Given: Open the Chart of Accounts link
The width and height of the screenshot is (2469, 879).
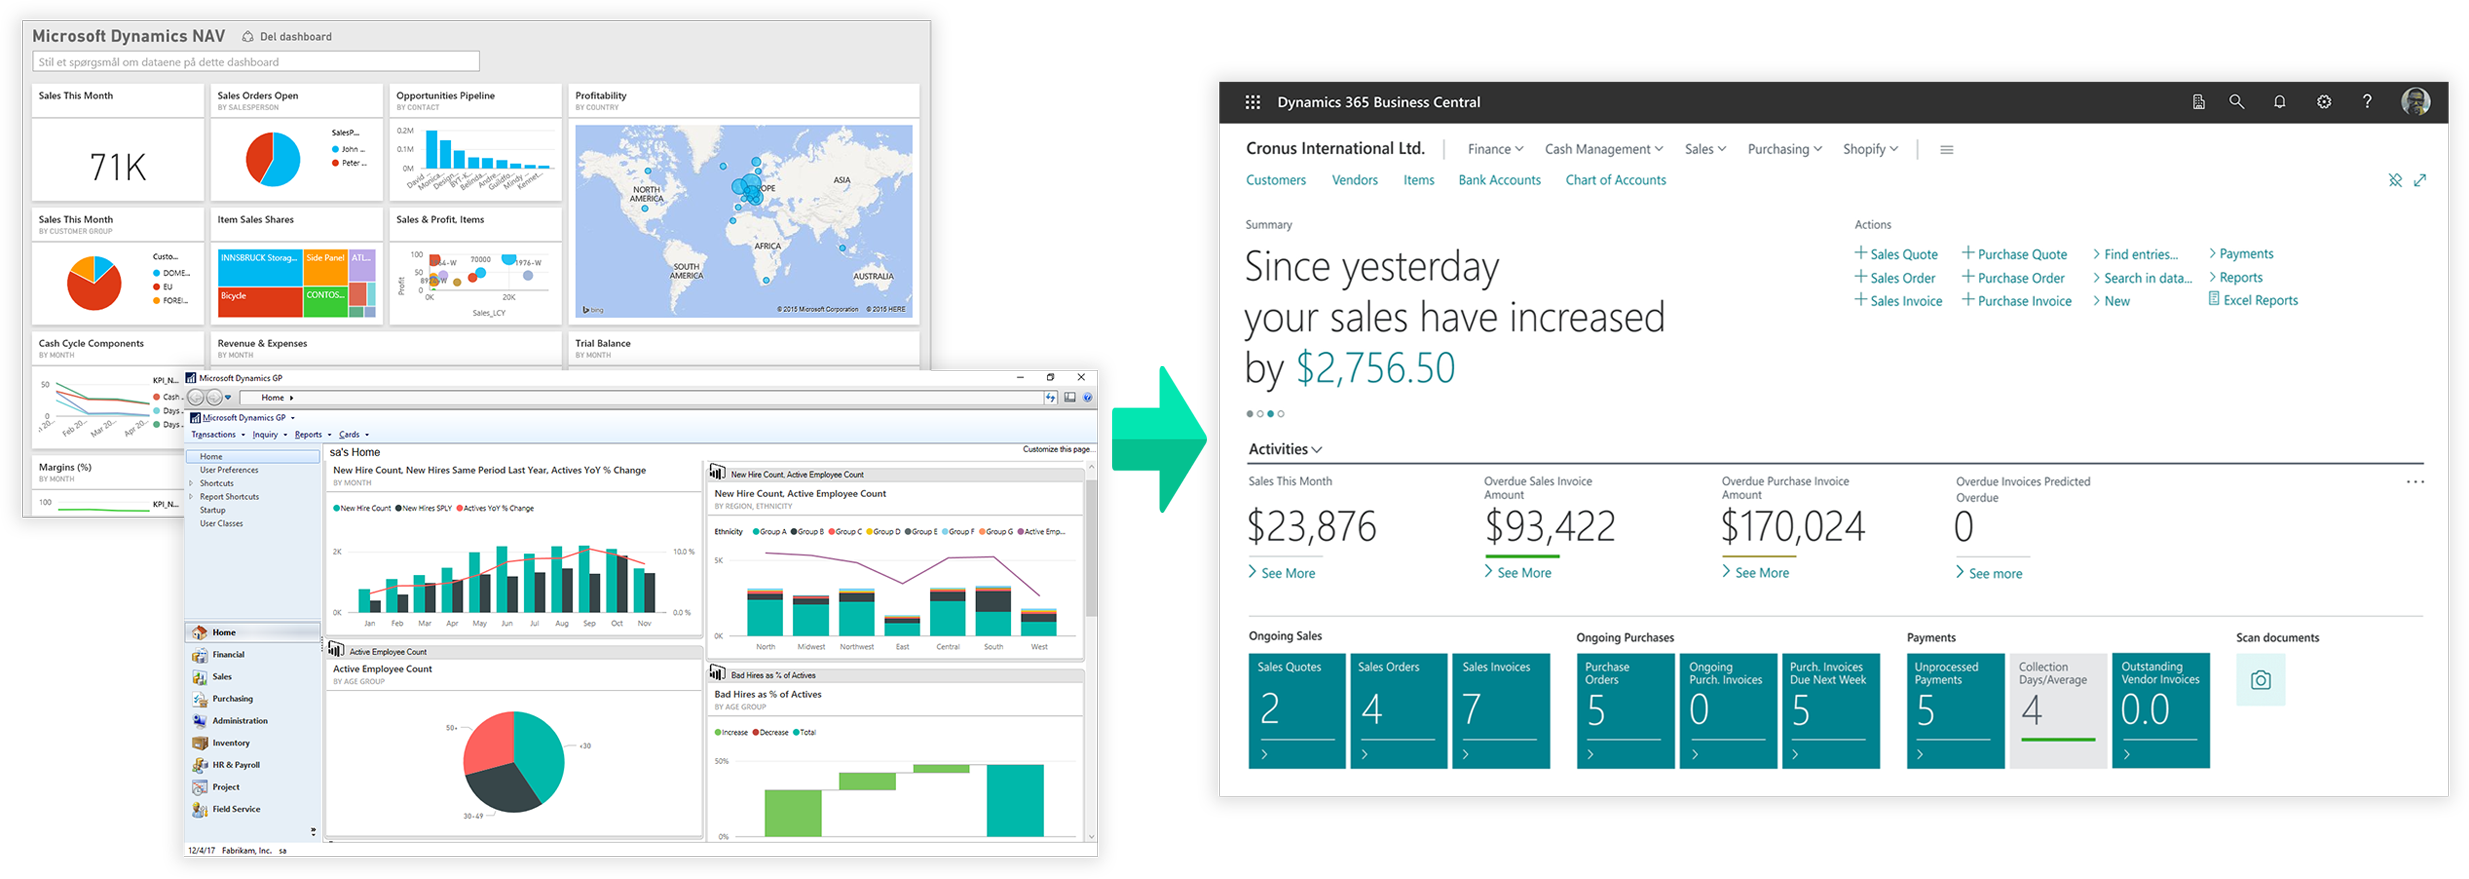Looking at the screenshot, I should 1616,180.
